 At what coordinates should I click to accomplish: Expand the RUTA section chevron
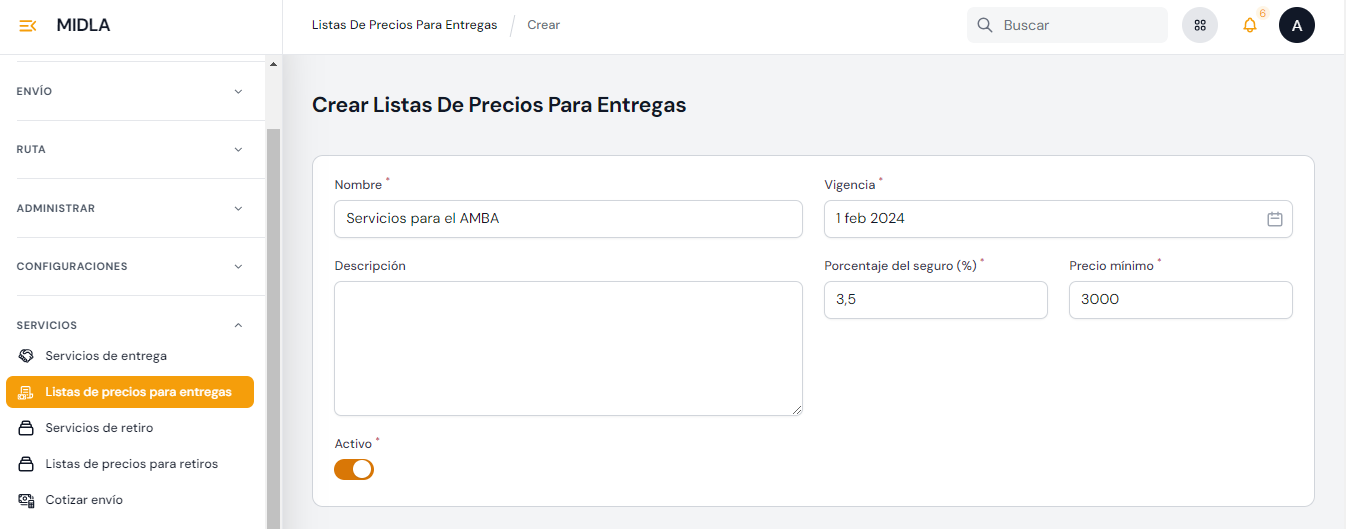click(x=238, y=150)
